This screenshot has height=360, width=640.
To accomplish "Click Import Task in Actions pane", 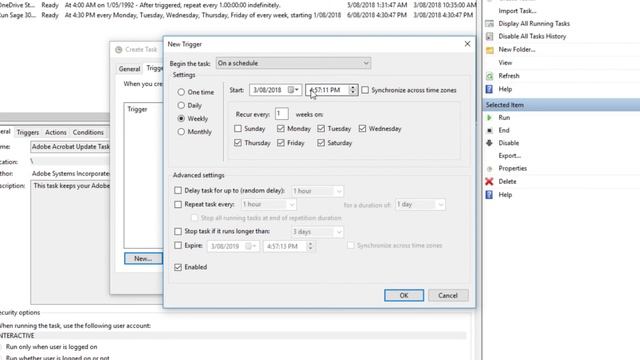I will 517,11.
